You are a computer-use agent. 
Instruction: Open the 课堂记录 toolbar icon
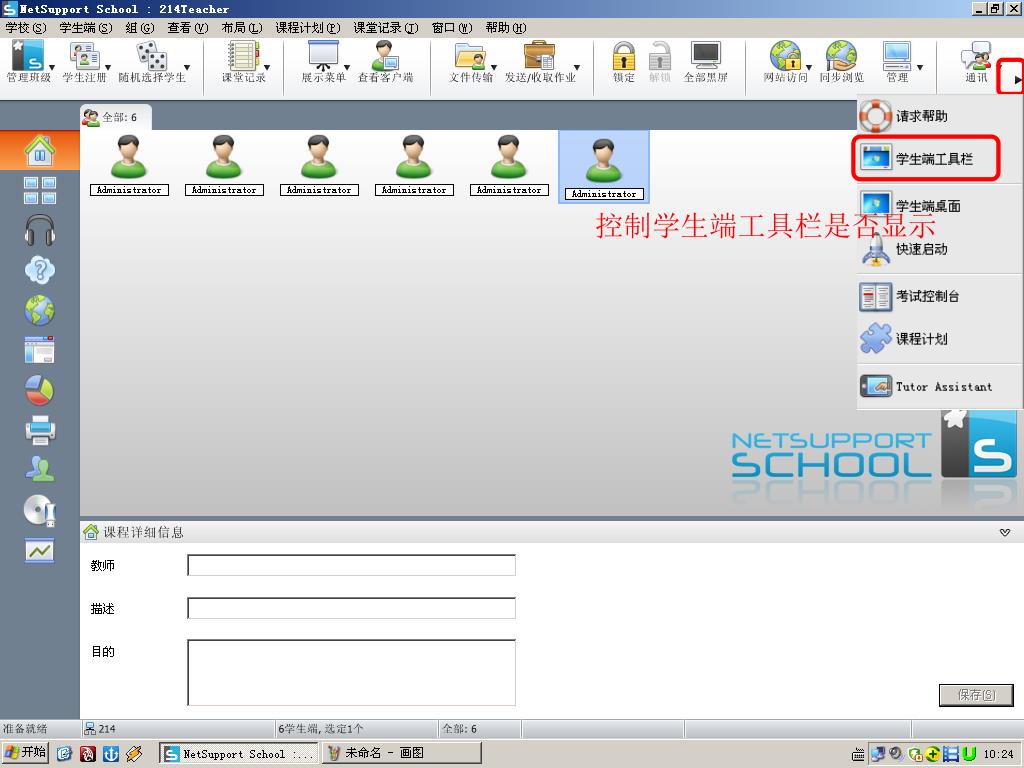[243, 61]
